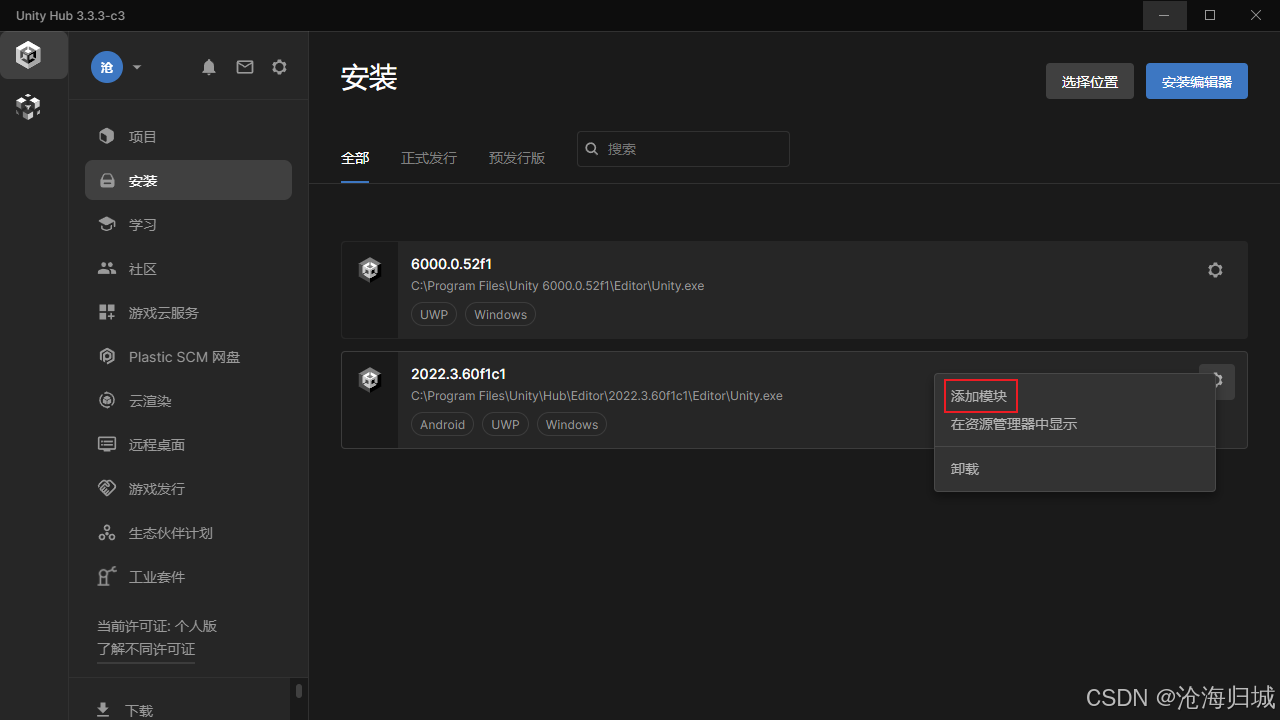
Task: Open 游戏发行 game publishing item
Action: coord(188,488)
